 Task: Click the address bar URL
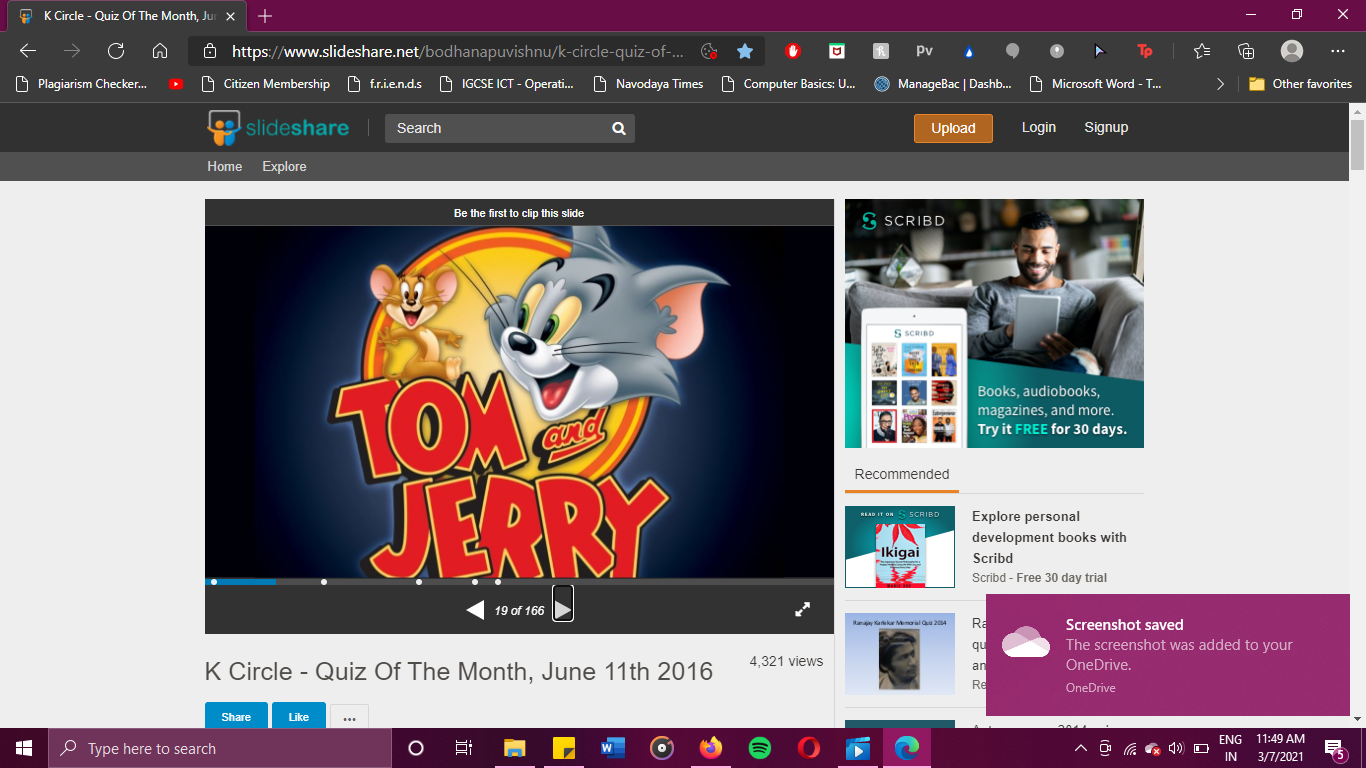point(458,51)
